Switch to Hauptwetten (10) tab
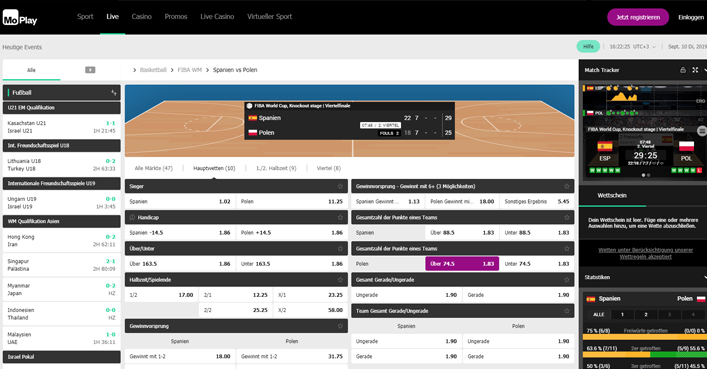The height and width of the screenshot is (369, 707). 214,168
